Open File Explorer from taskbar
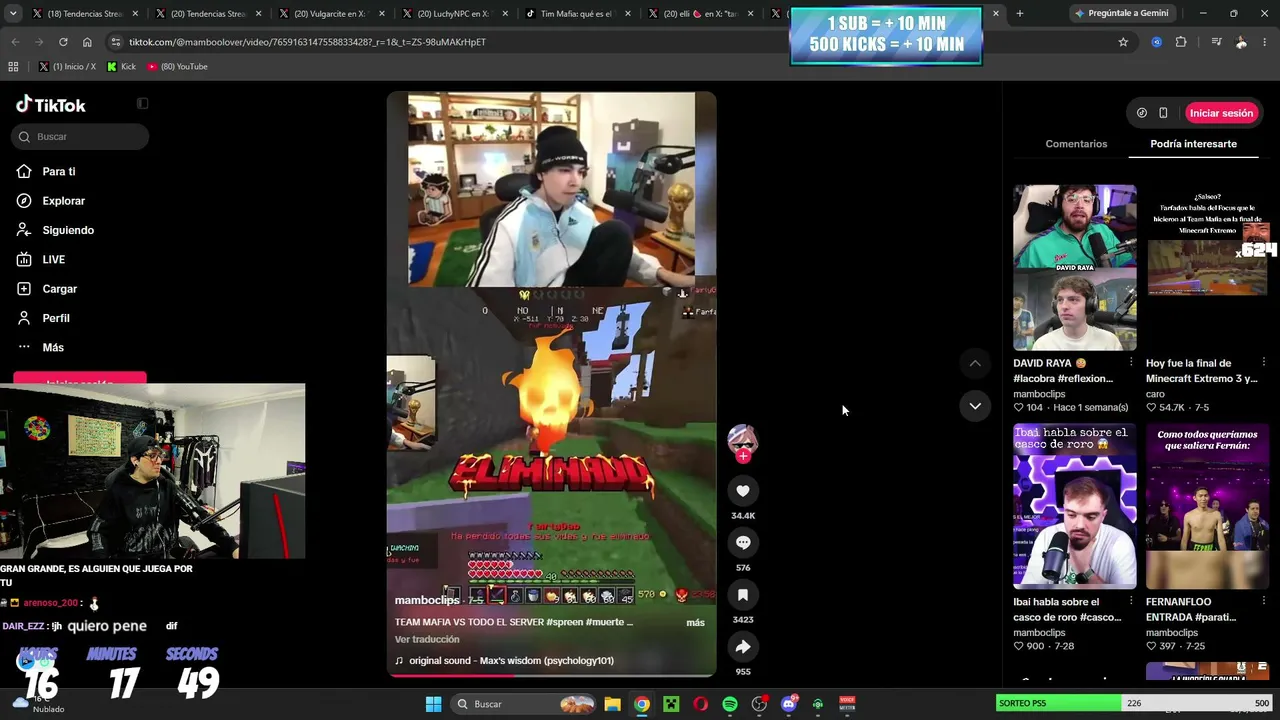The height and width of the screenshot is (720, 1280). [612, 704]
